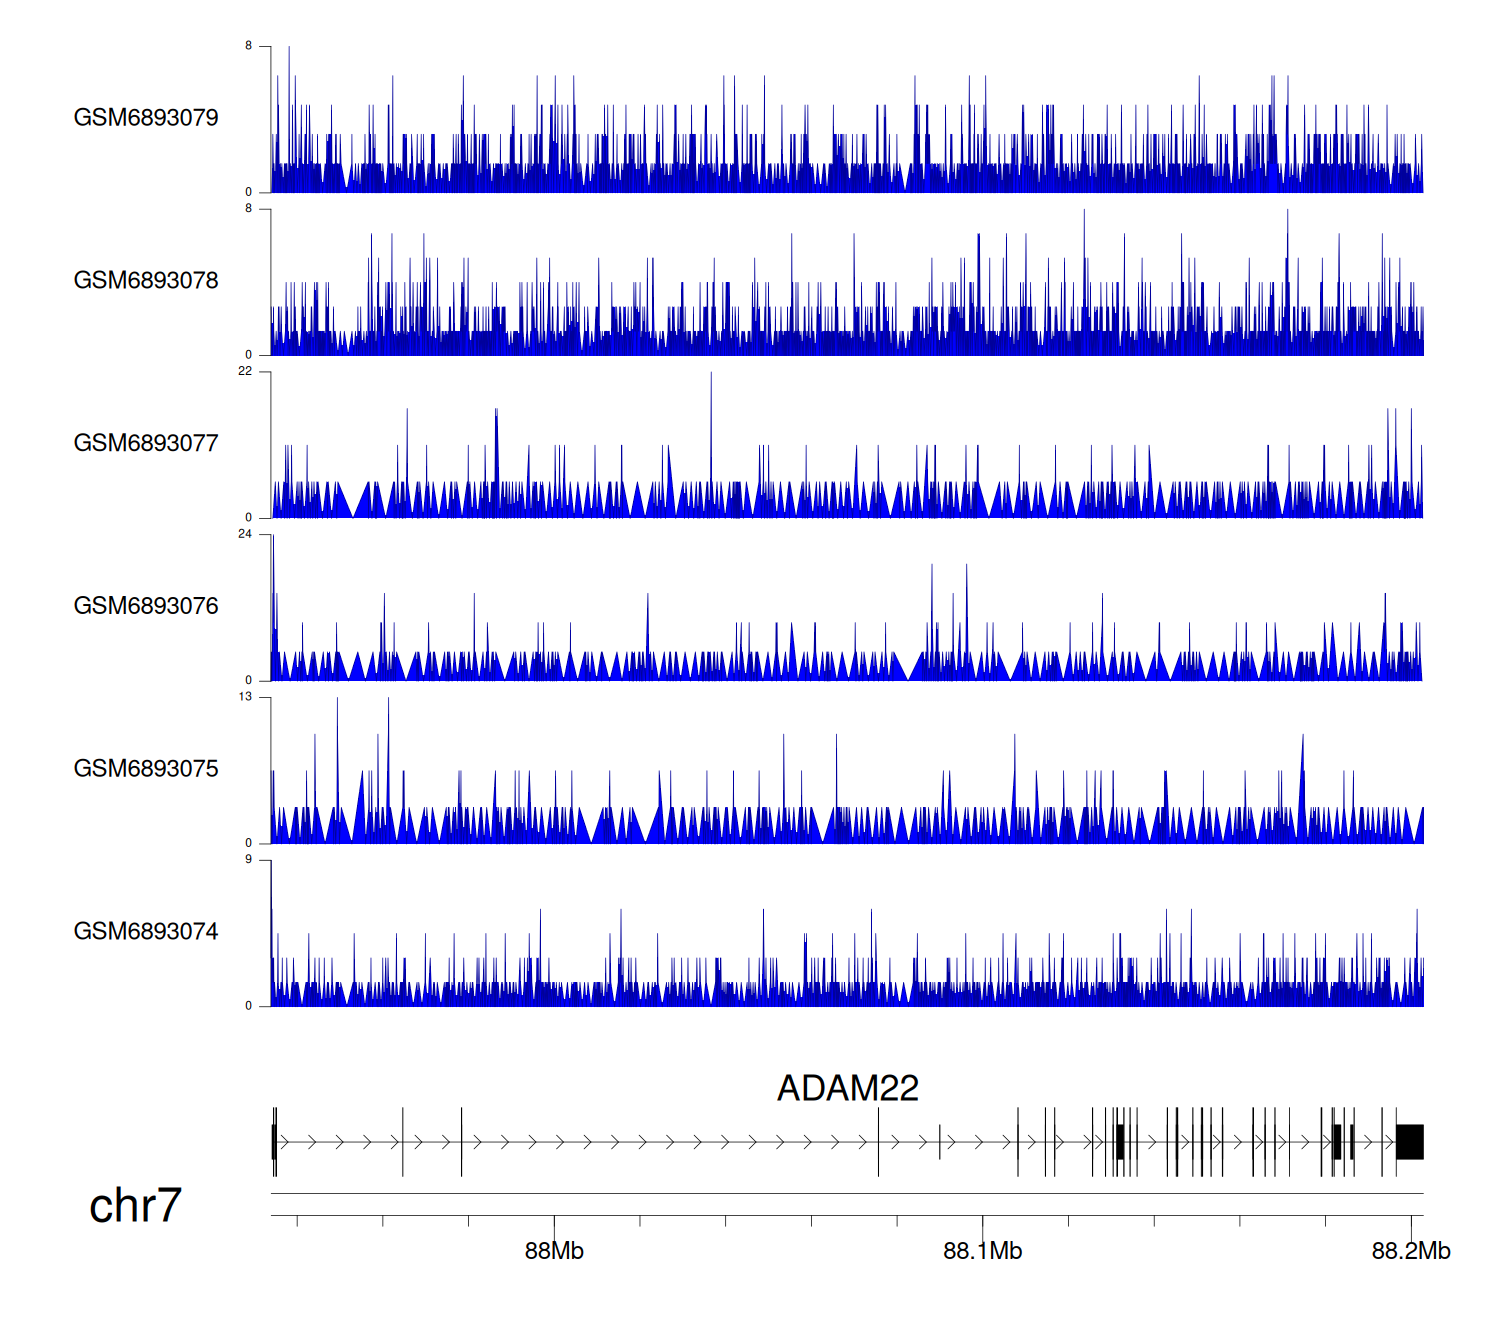Select the GSM6893076 track label
This screenshot has width=1500, height=1320.
pos(146,606)
